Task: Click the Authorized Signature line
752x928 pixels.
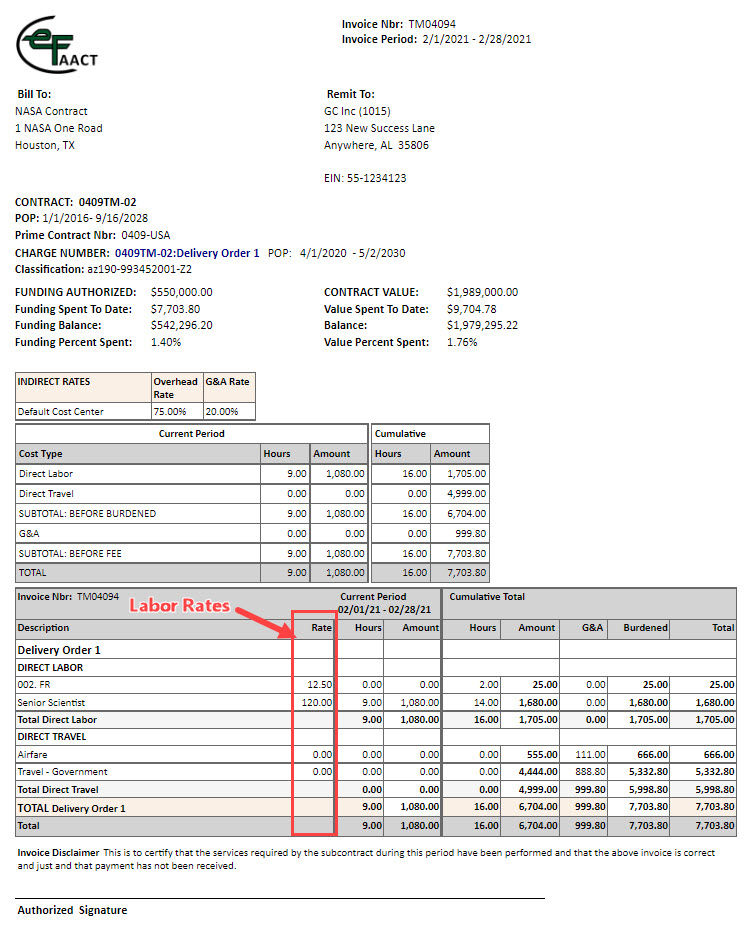Action: click(280, 897)
